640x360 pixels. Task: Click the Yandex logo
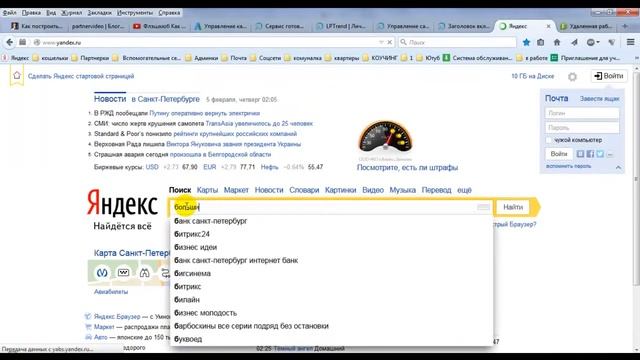coord(122,203)
